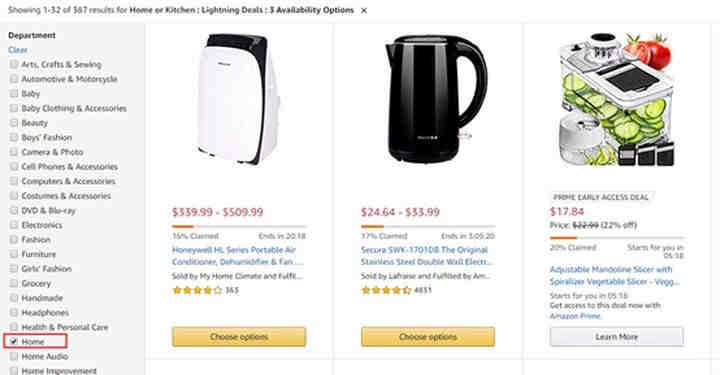Click the Secura kettle's star rating
This screenshot has width=720, height=375.
(x=386, y=290)
